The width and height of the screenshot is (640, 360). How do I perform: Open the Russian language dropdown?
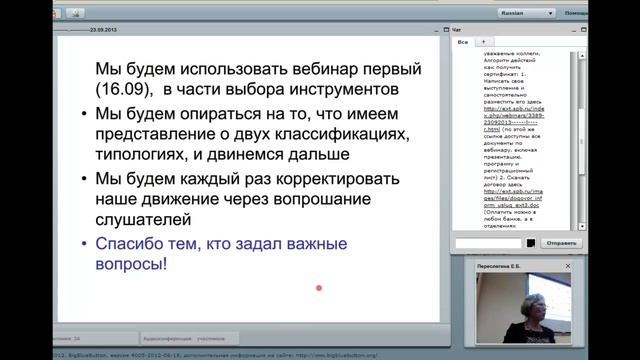tap(526, 13)
